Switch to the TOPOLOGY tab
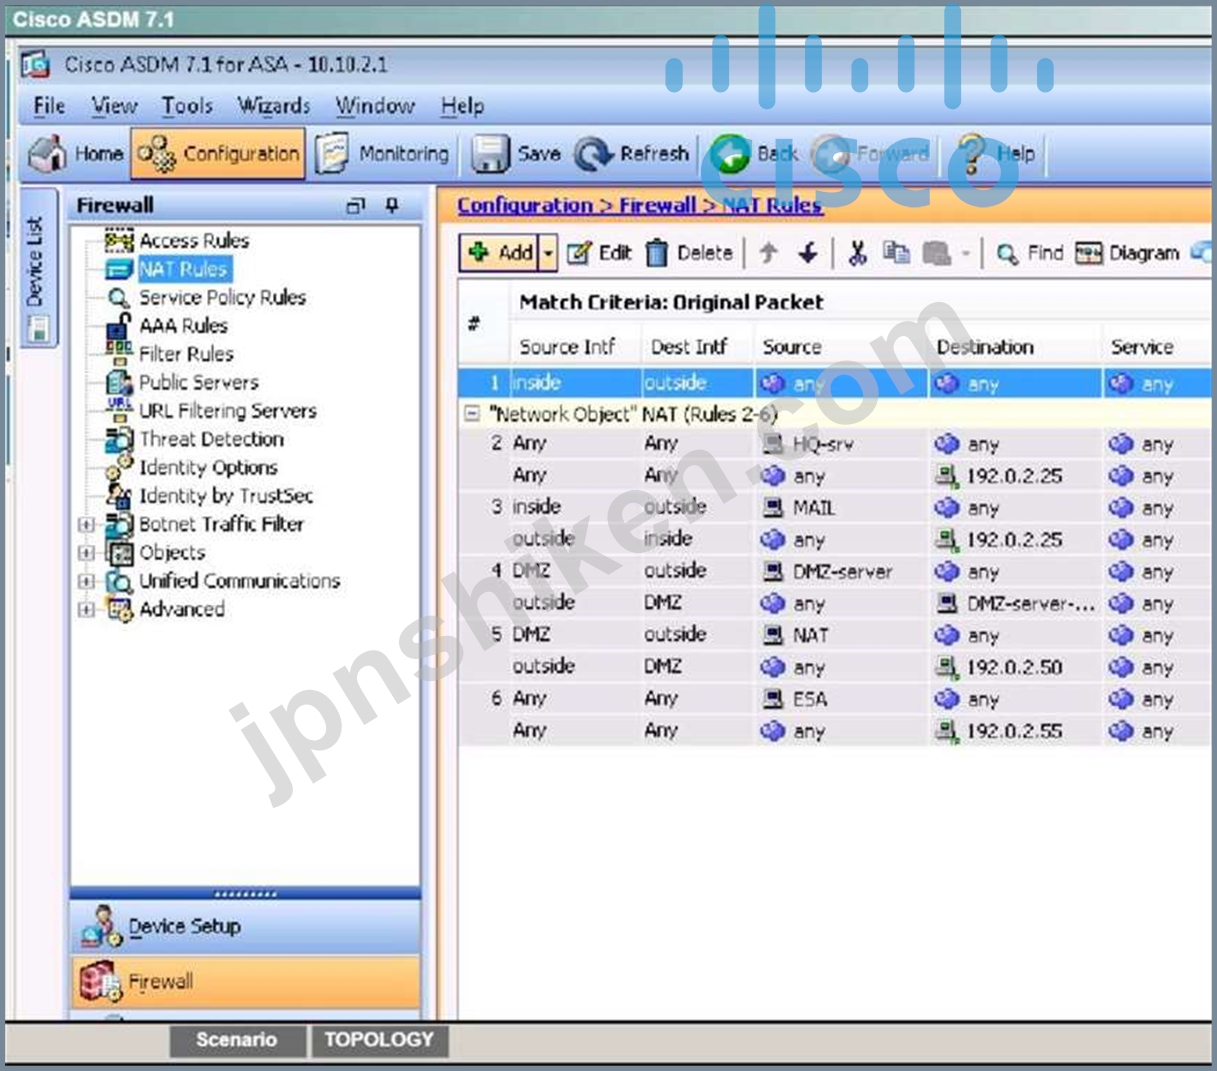This screenshot has height=1071, width=1217. pyautogui.click(x=379, y=1040)
